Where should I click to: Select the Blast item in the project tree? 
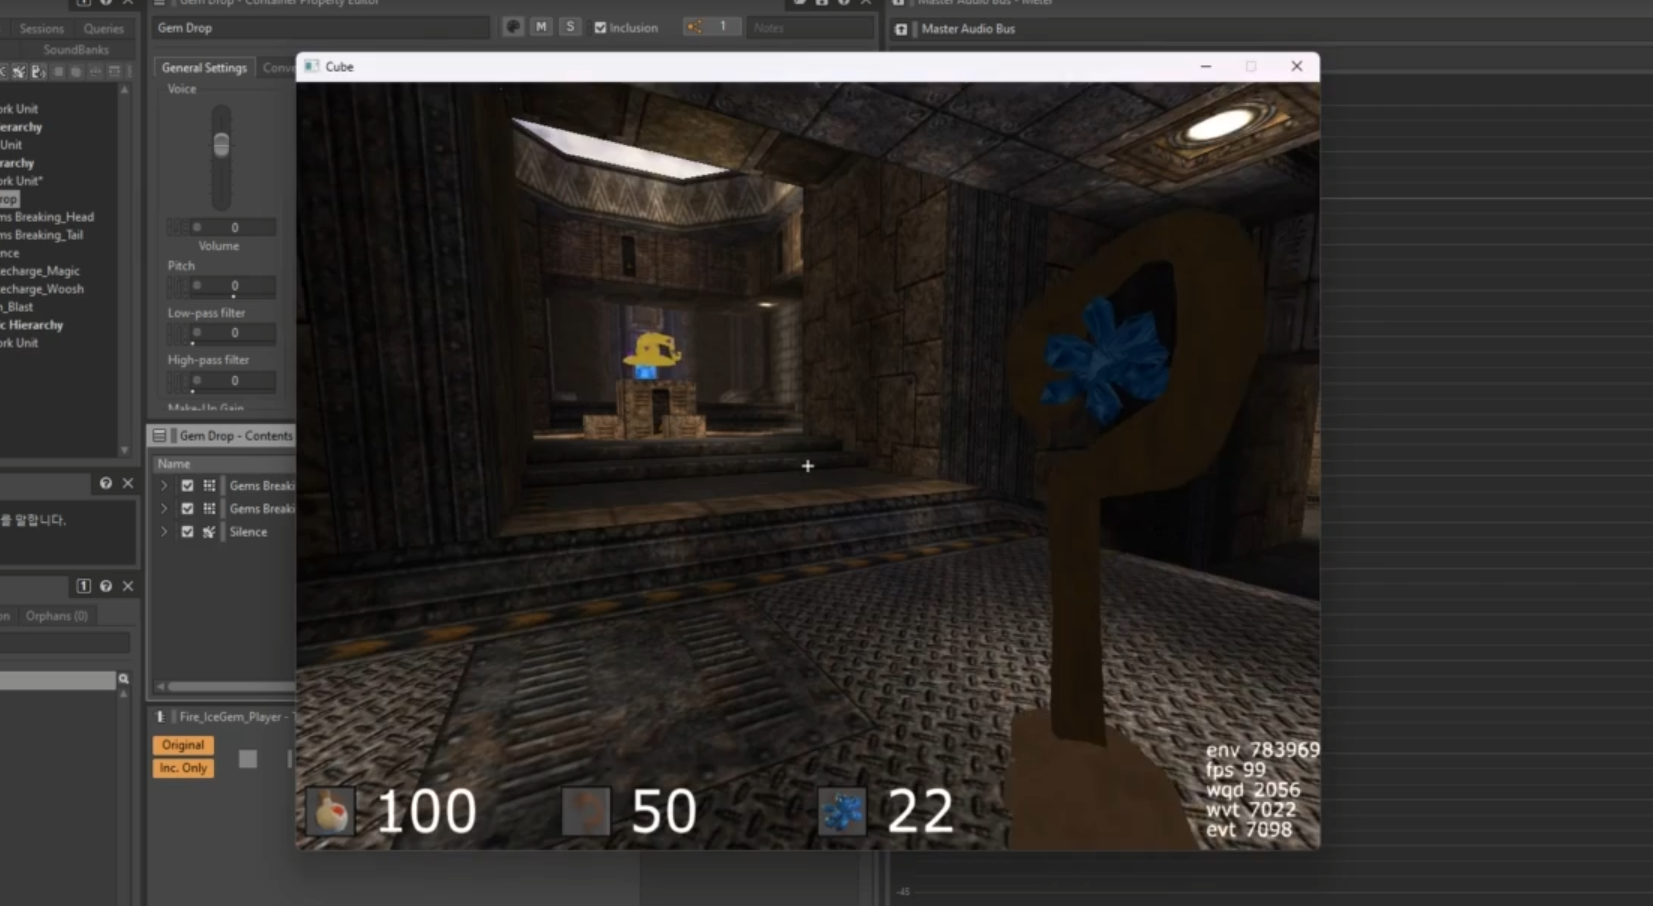click(17, 307)
